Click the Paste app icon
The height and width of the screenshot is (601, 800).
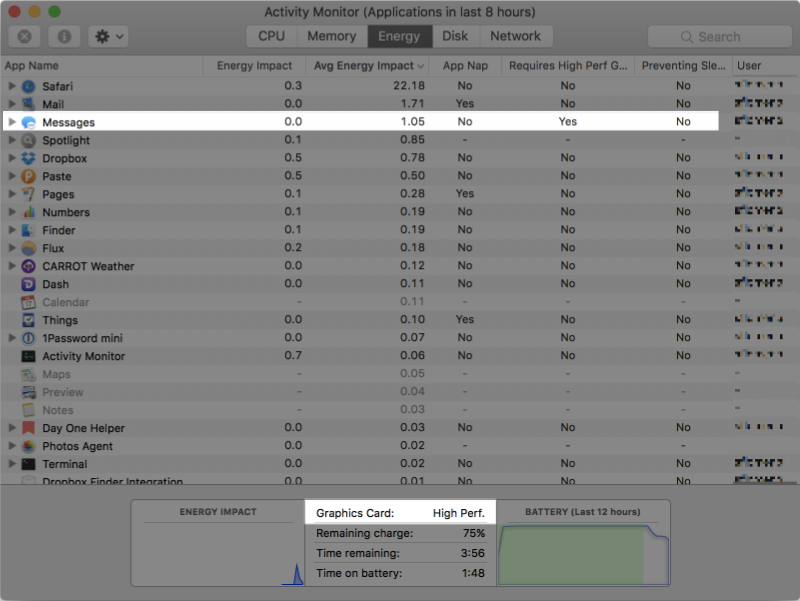[29, 177]
